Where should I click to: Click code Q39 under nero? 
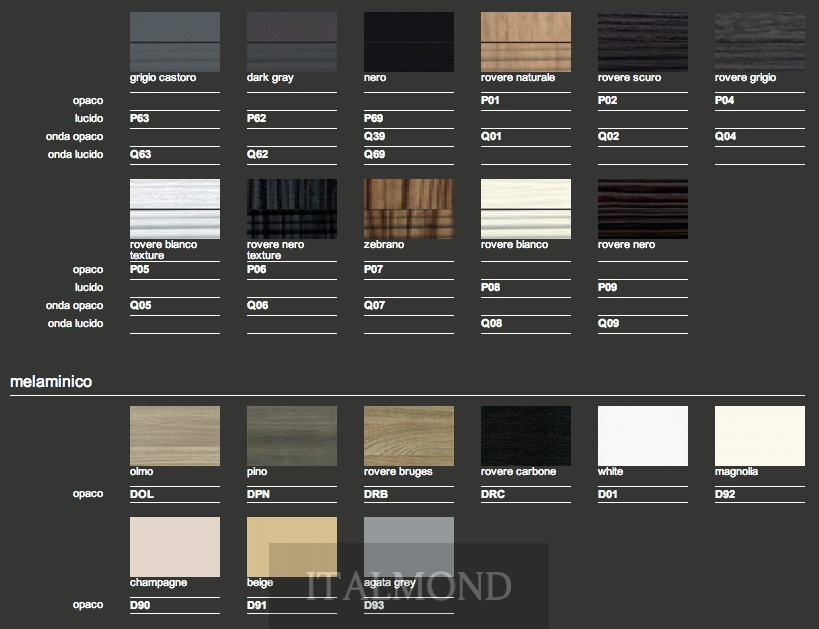(375, 136)
